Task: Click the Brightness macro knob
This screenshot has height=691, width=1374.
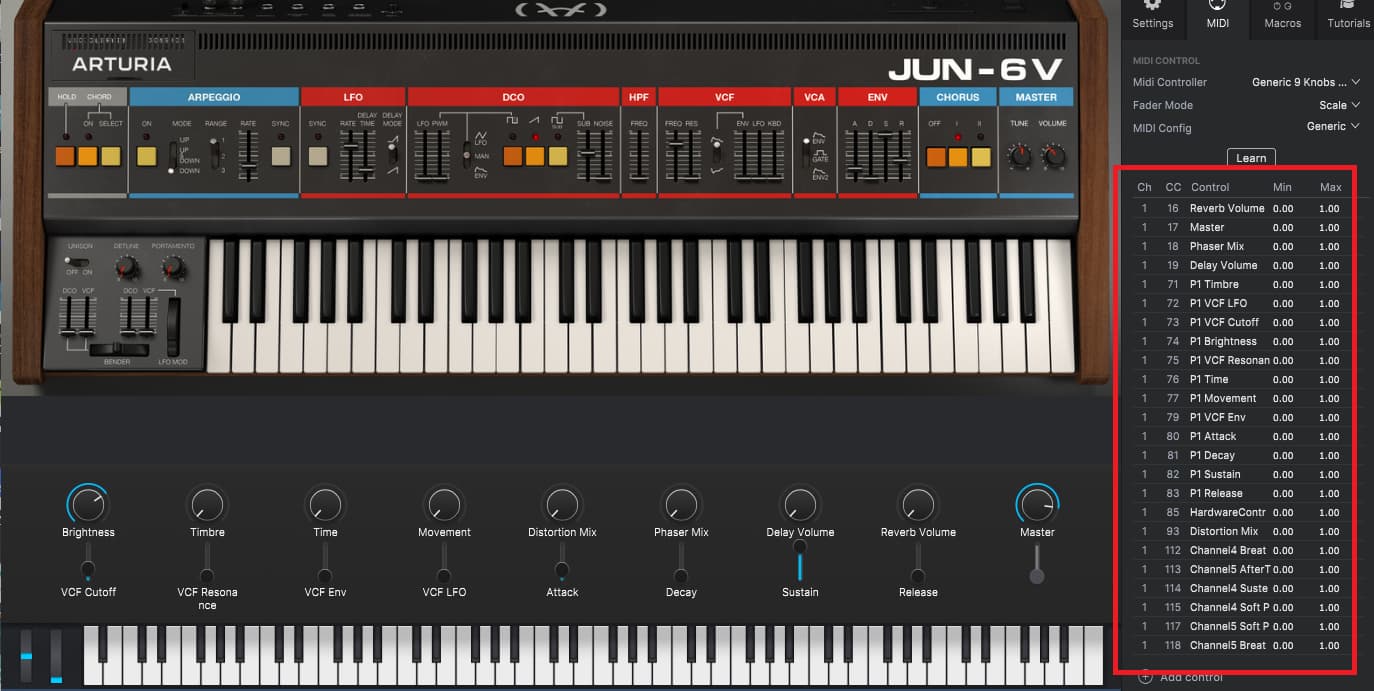Action: (x=88, y=505)
